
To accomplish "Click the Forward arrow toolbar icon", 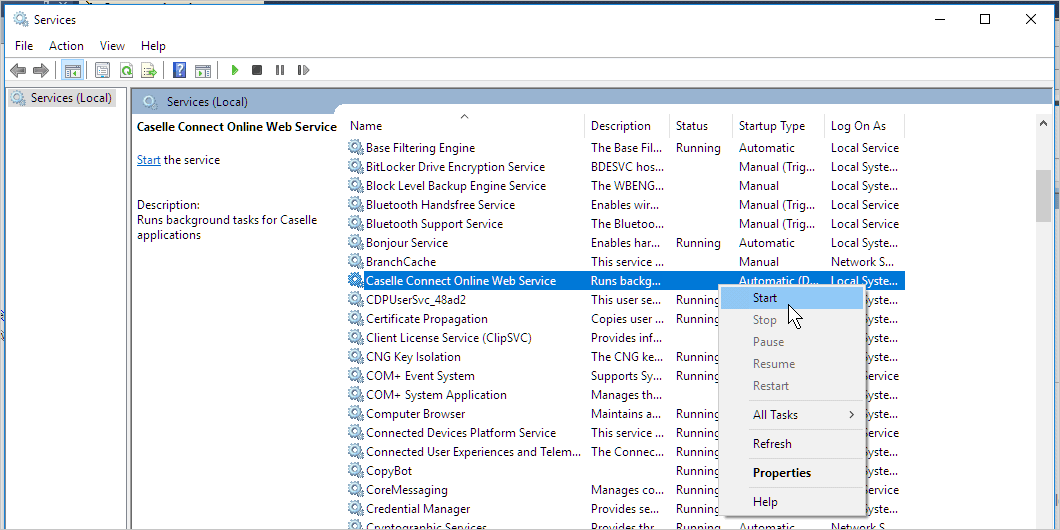I will click(41, 70).
